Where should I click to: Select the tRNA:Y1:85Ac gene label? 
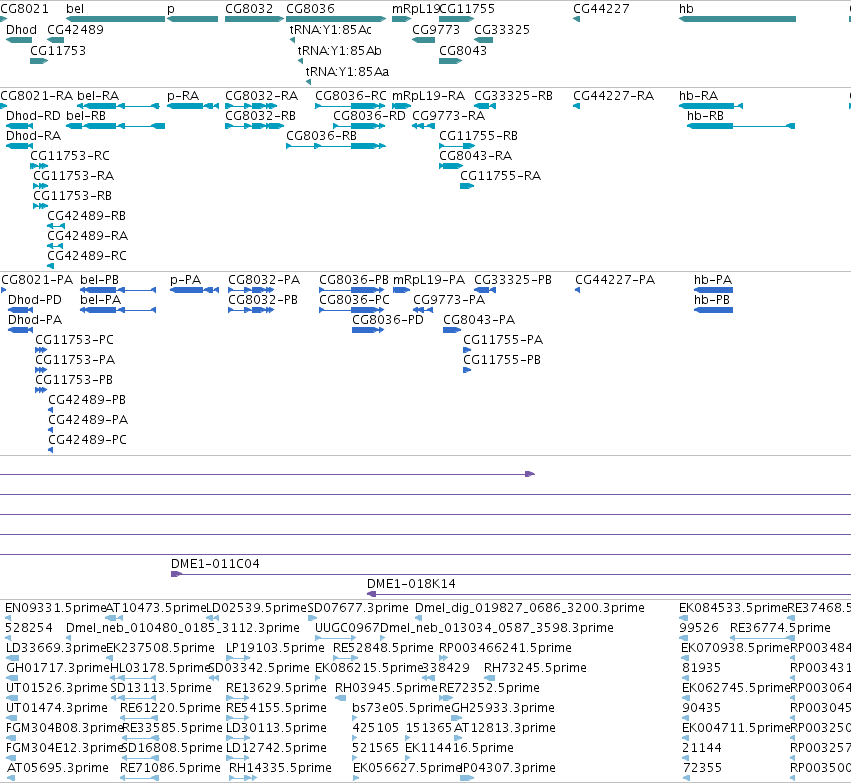(331, 30)
